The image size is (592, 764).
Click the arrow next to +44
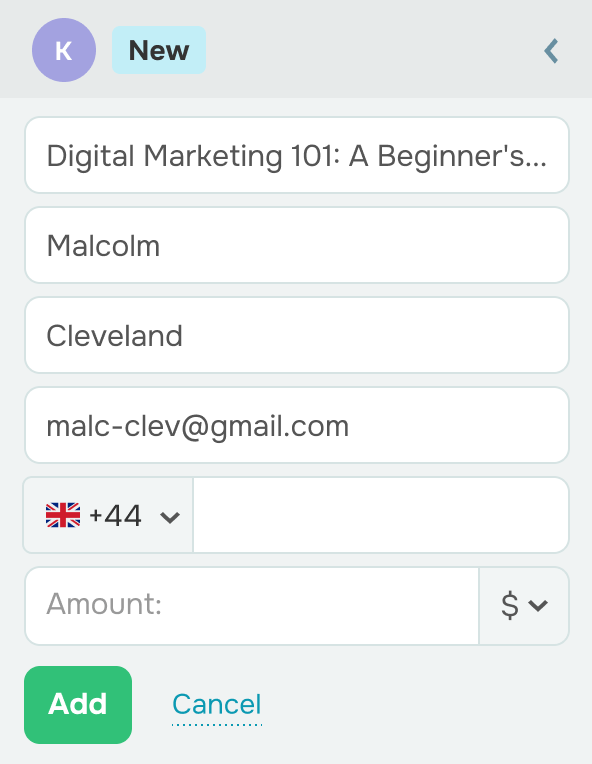(170, 517)
